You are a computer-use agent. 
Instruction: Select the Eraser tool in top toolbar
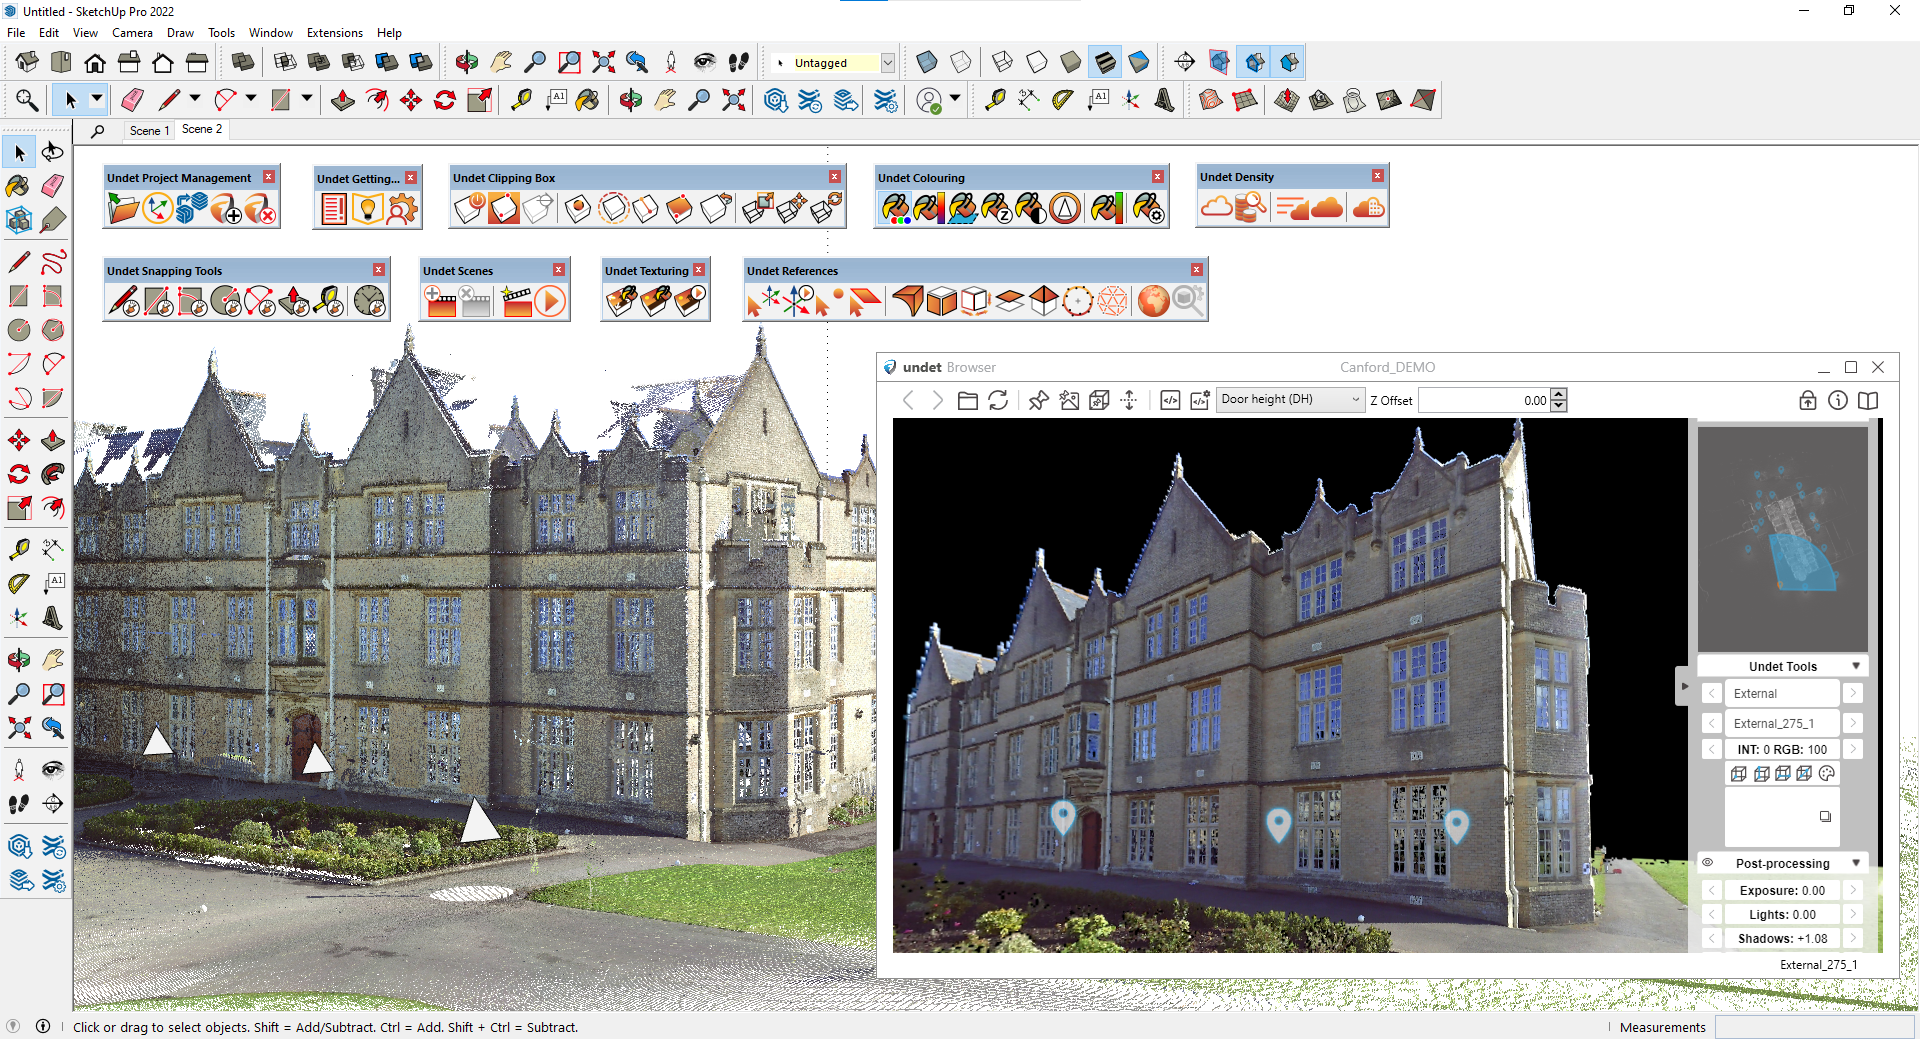[x=132, y=100]
